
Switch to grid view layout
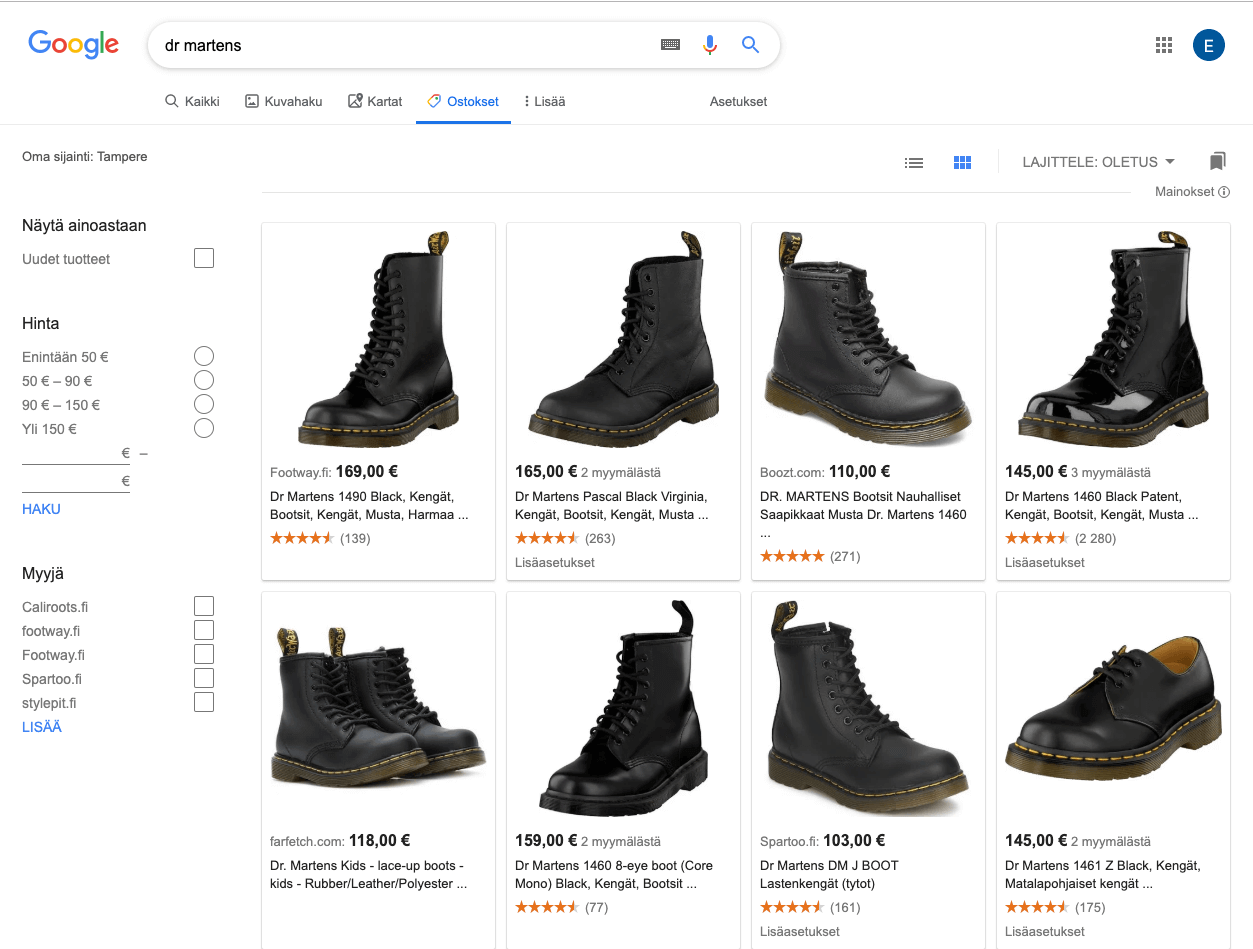(x=962, y=162)
